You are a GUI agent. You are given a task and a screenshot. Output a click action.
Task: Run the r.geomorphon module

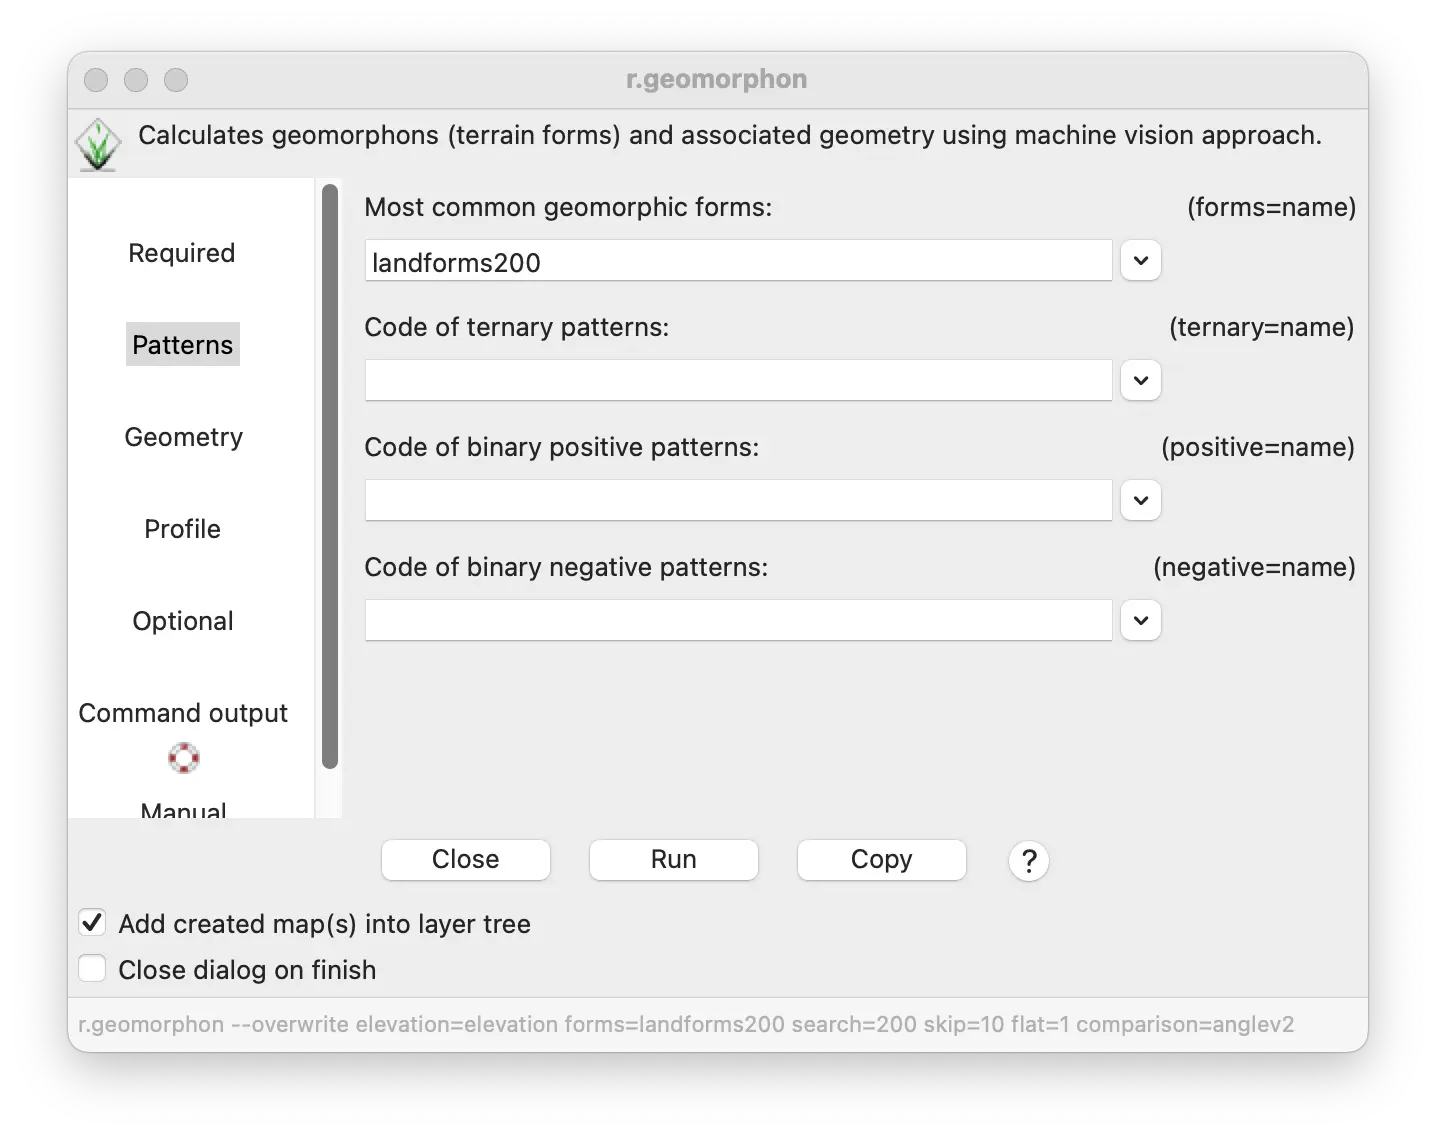click(674, 860)
